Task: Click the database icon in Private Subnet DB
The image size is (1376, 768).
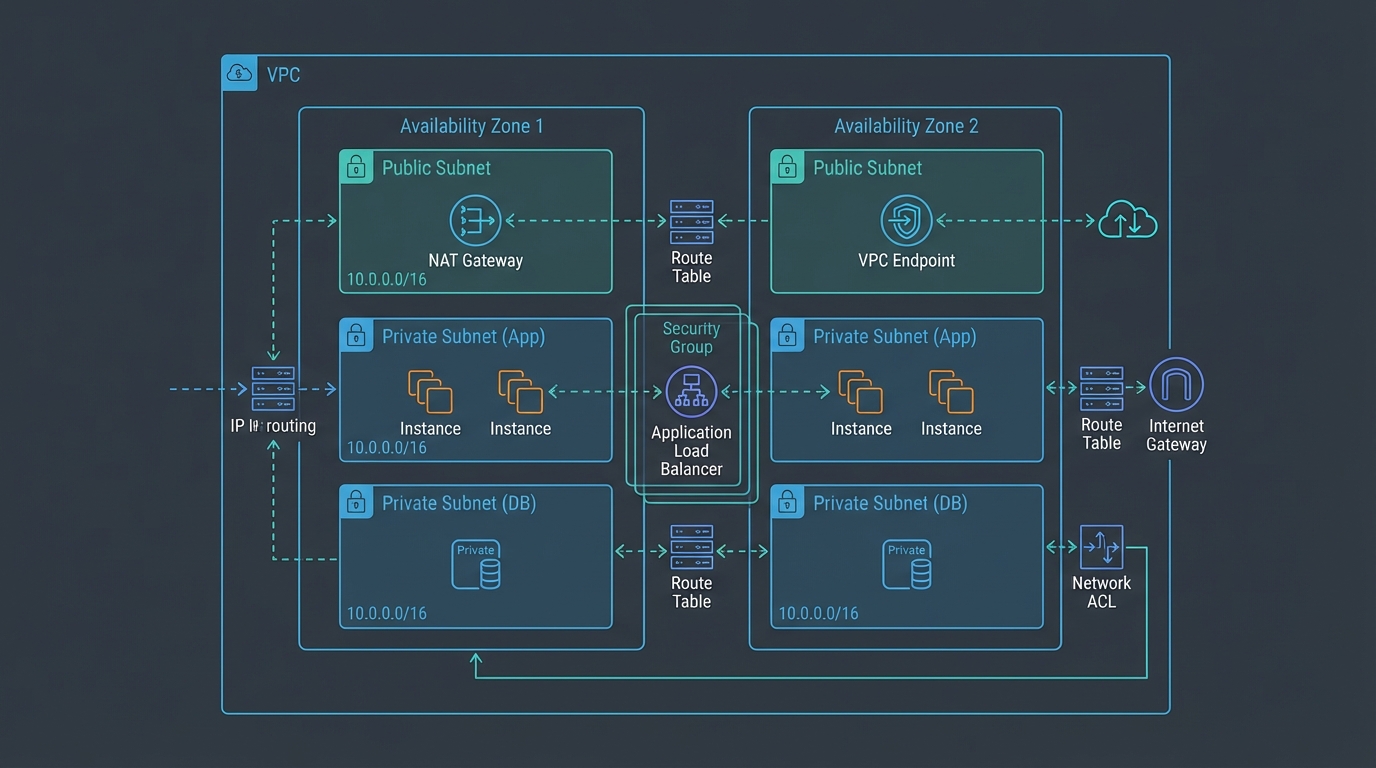Action: [475, 565]
